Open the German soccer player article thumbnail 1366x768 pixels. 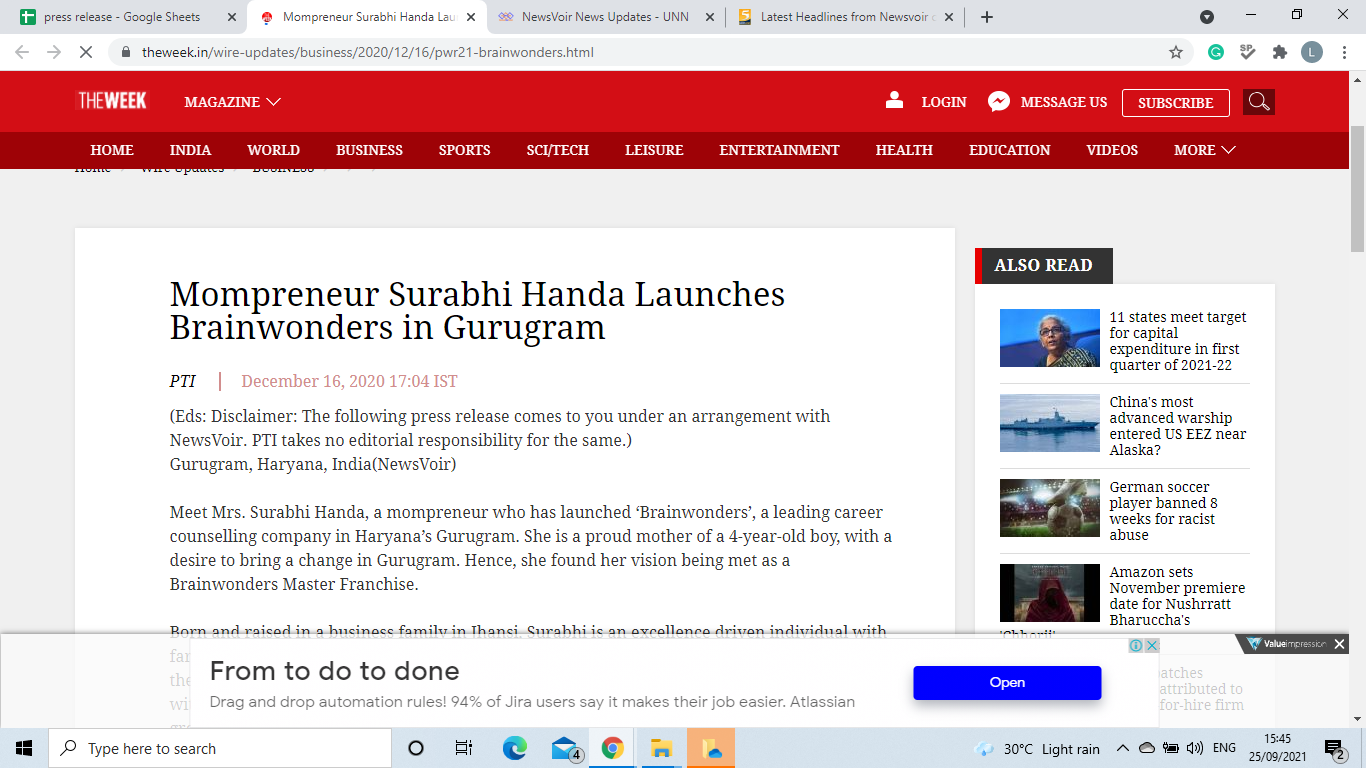click(x=1049, y=508)
